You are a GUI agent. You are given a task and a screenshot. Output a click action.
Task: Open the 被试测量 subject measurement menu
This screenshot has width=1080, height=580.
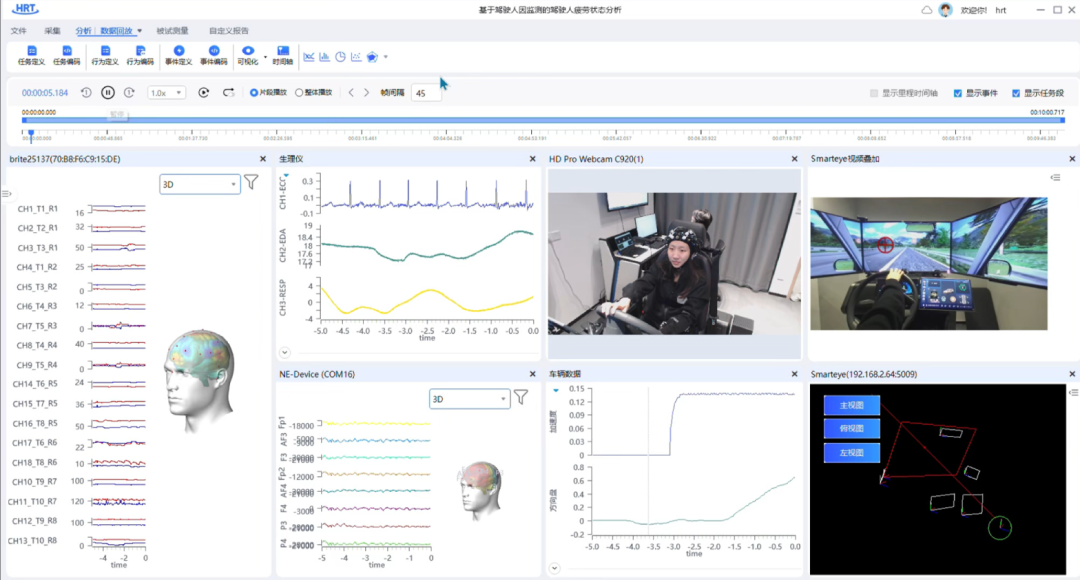coord(172,31)
